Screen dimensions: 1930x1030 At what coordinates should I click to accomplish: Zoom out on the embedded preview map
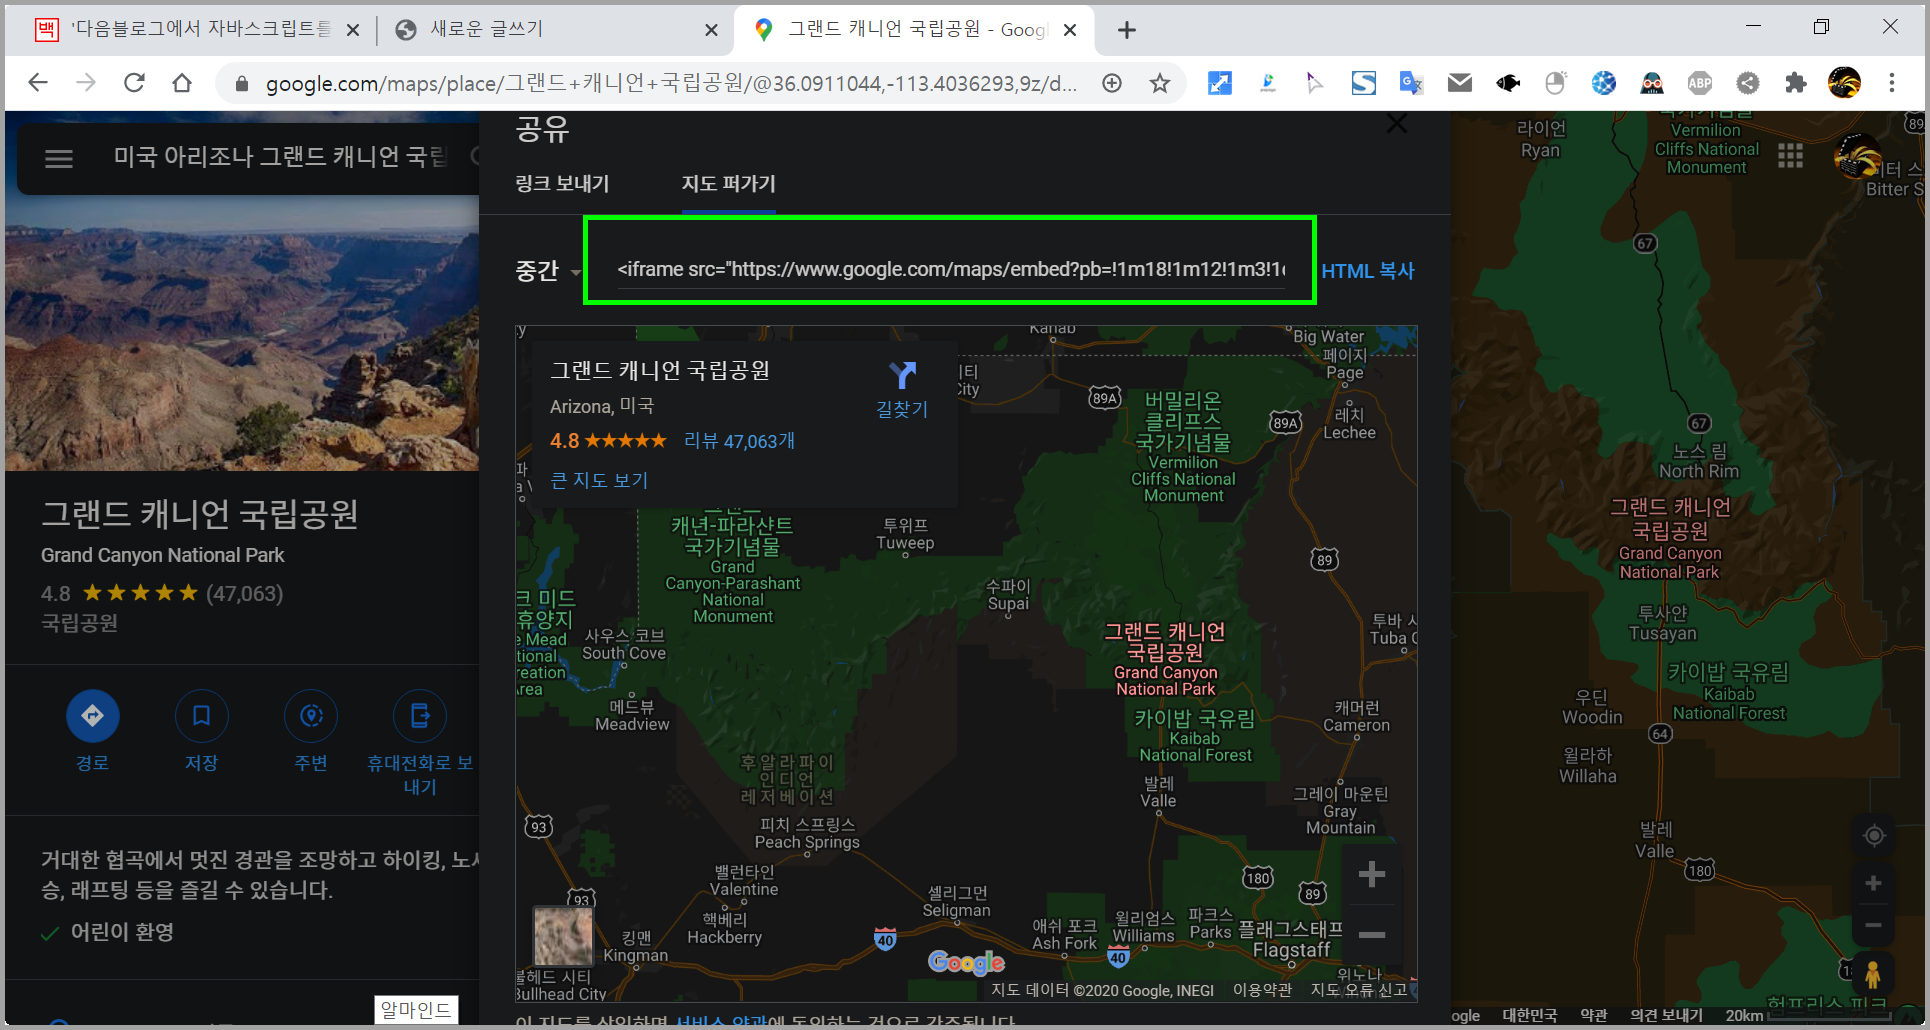tap(1372, 935)
